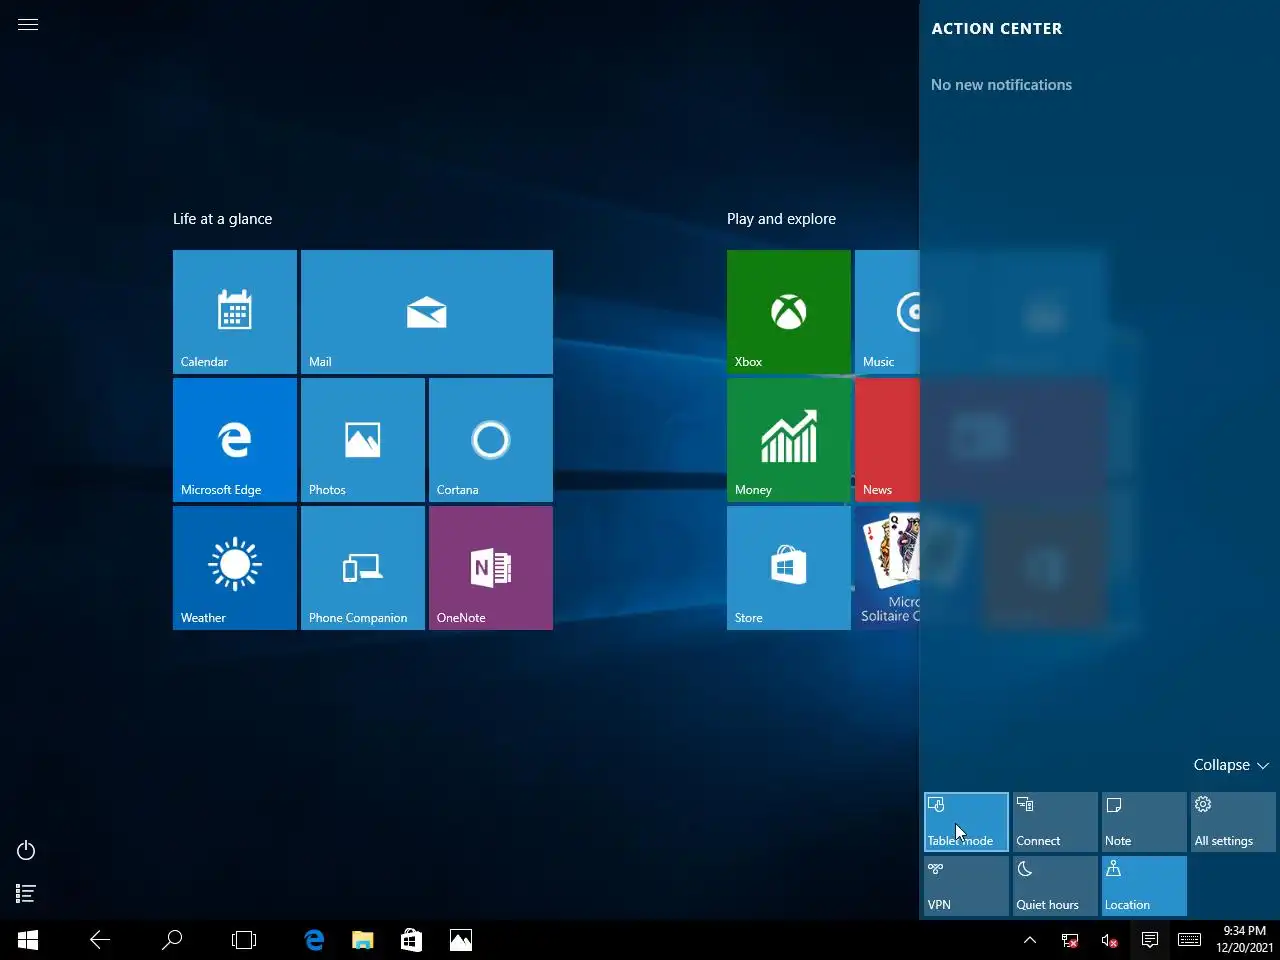Toggle Quiet hours quick action
1280x960 pixels.
coord(1055,886)
